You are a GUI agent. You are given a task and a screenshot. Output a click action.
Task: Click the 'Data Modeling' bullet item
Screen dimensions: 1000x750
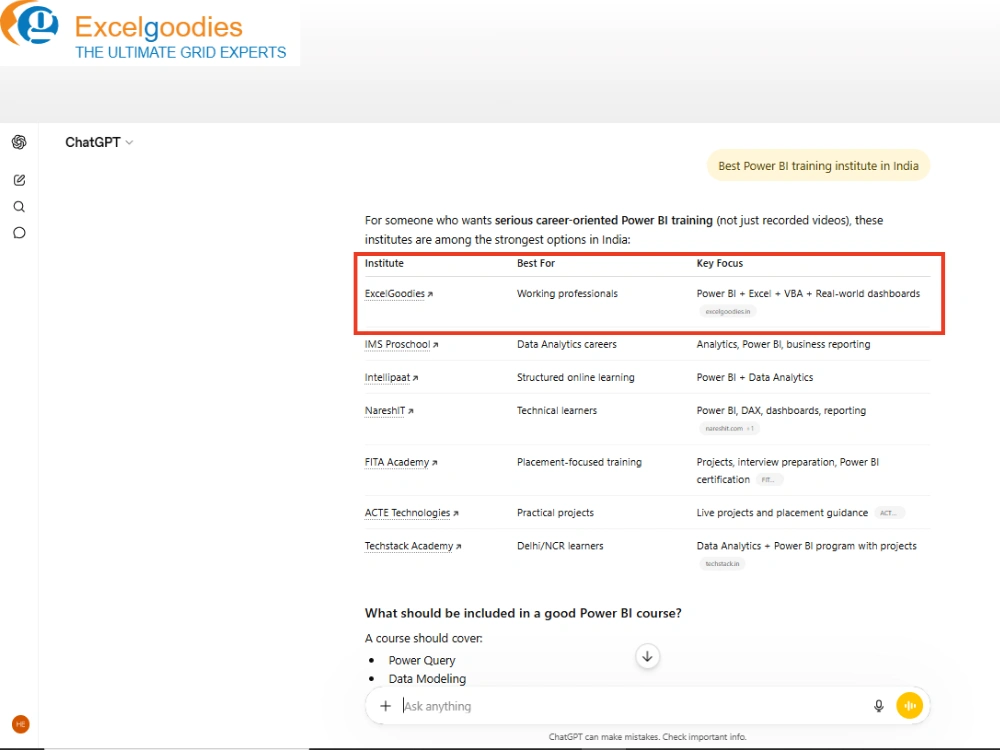point(427,679)
